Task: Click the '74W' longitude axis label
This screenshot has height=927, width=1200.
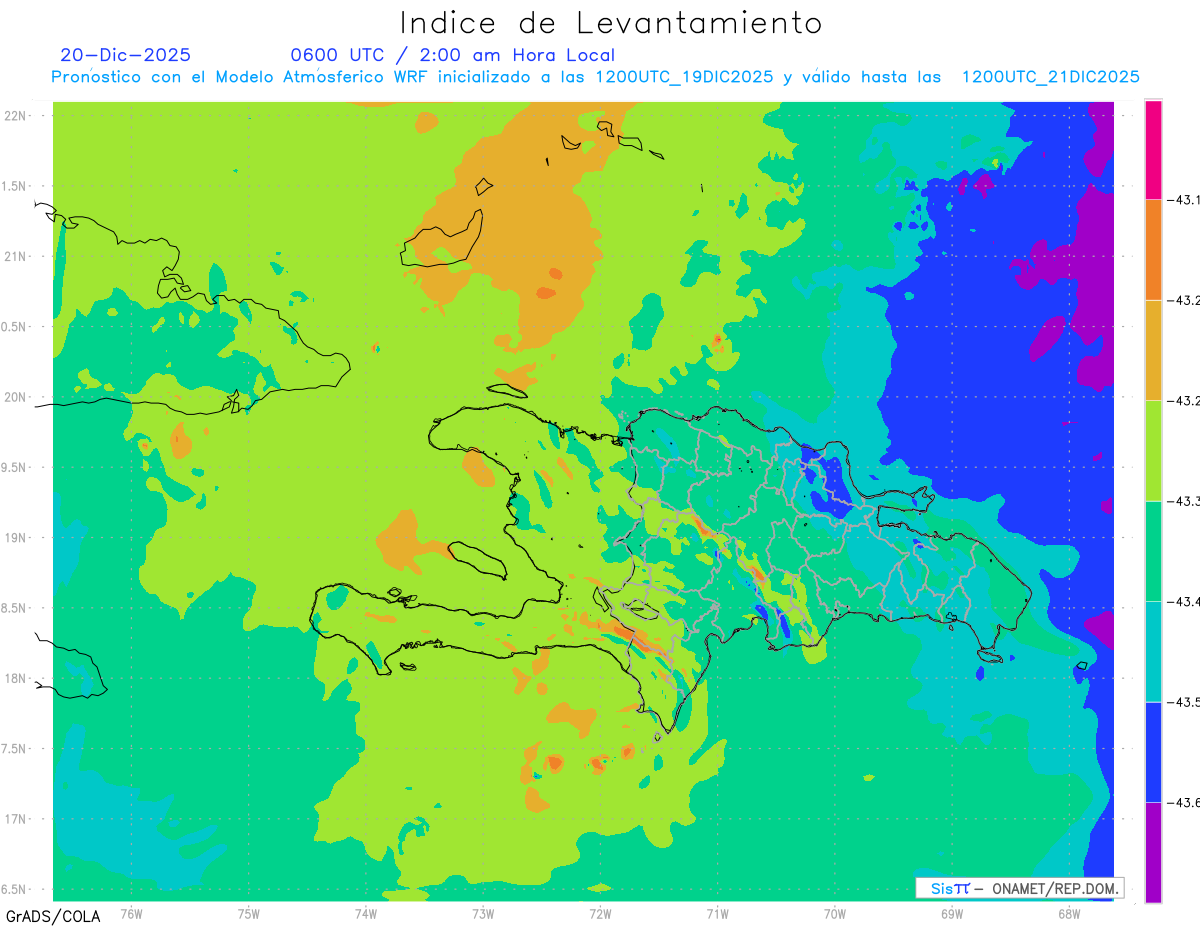Action: tap(365, 913)
